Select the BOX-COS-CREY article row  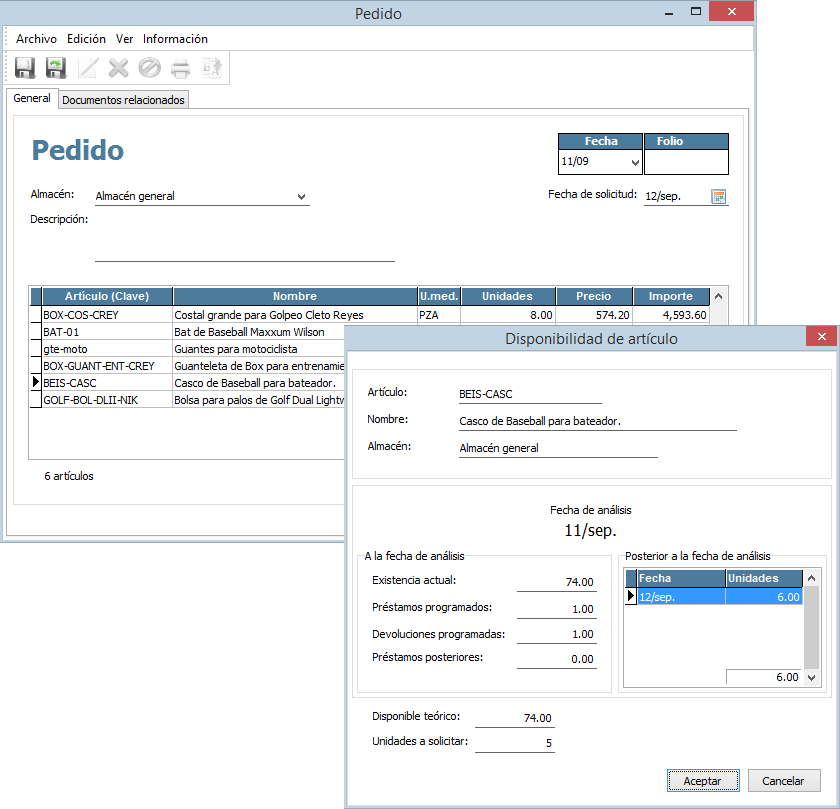pos(105,314)
